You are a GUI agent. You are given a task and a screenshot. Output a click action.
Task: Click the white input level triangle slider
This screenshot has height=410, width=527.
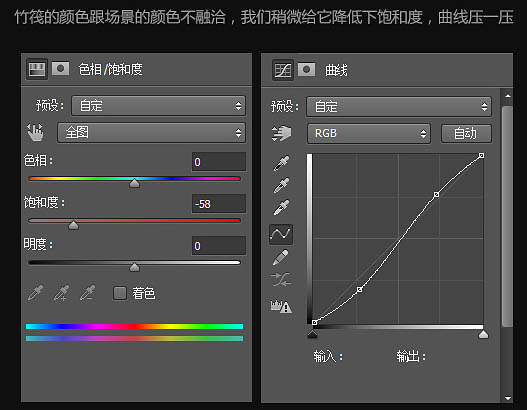[483, 334]
